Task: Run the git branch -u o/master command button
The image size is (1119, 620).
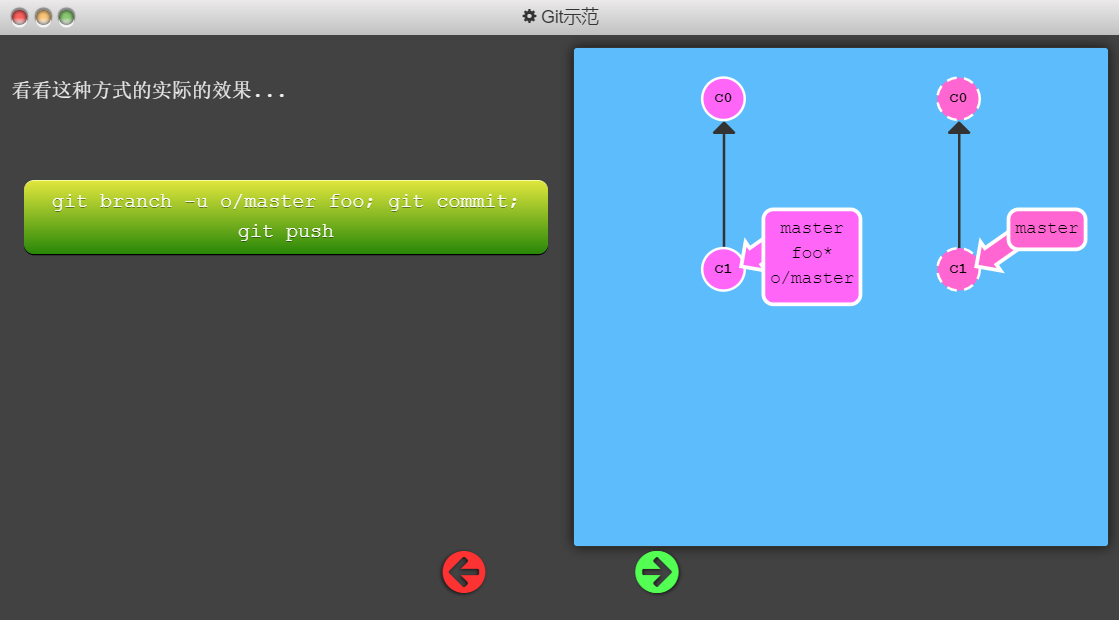Action: [286, 217]
